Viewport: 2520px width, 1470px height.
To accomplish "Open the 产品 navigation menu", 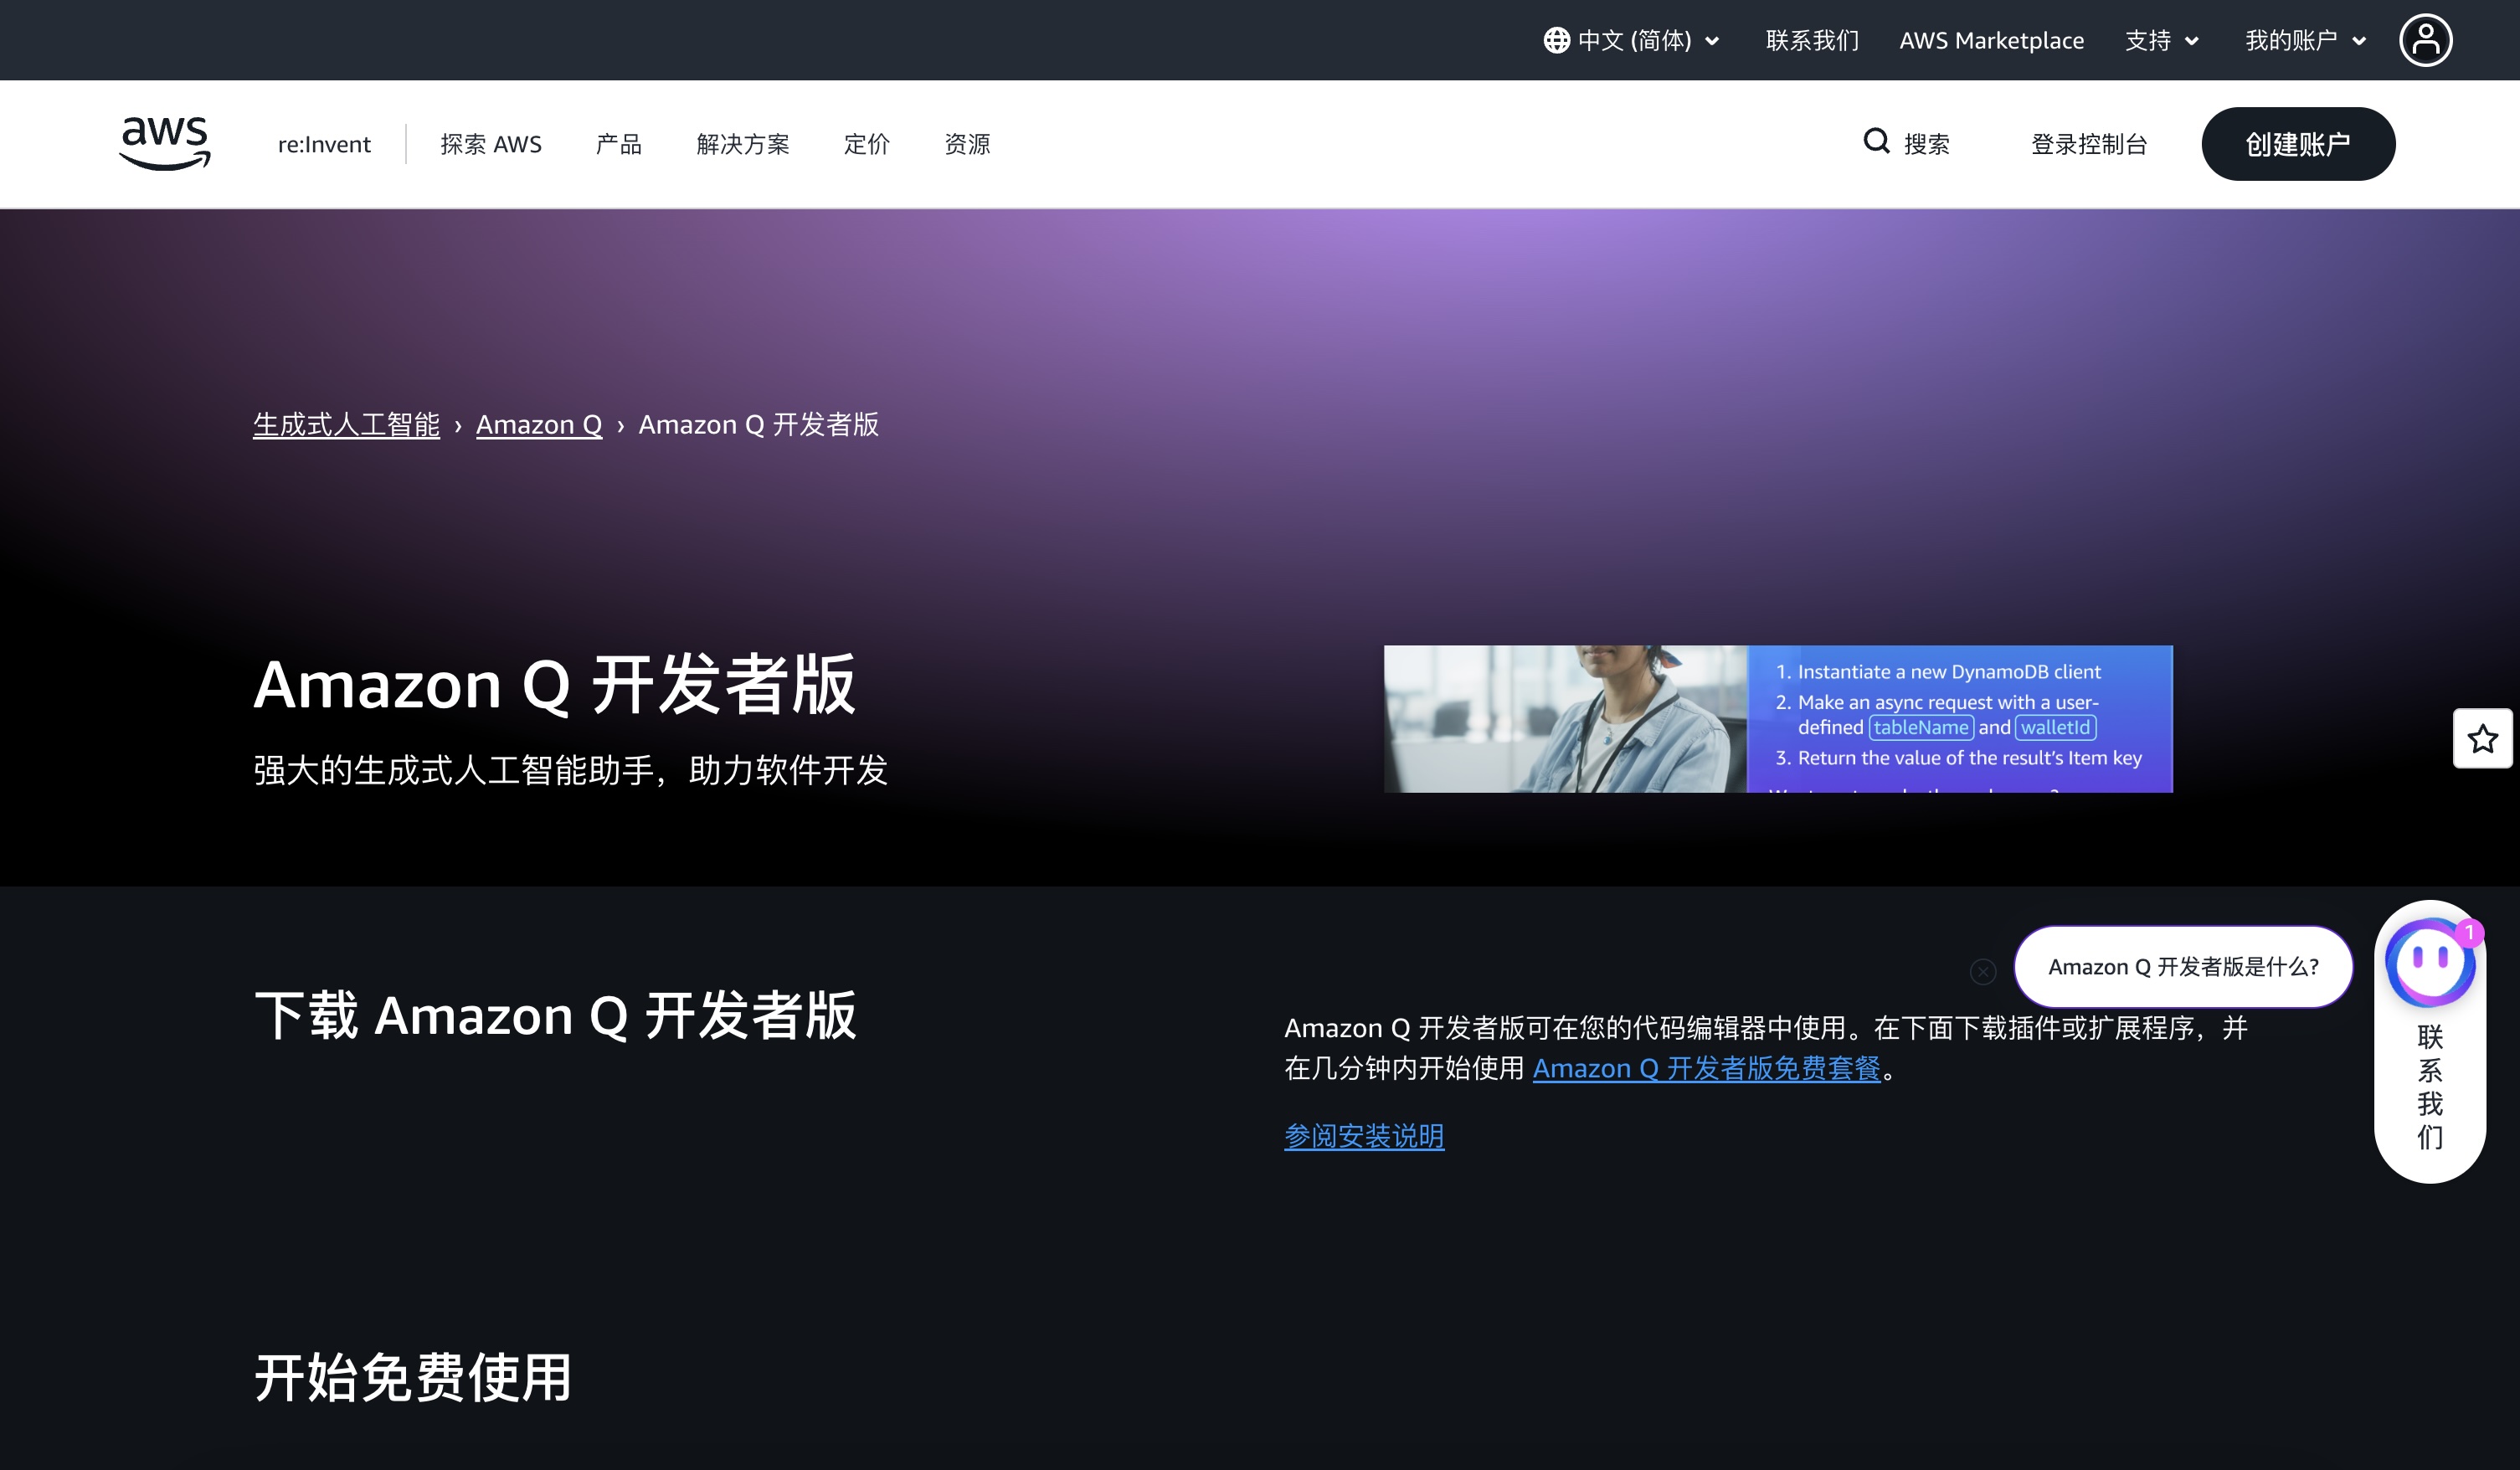I will (618, 144).
